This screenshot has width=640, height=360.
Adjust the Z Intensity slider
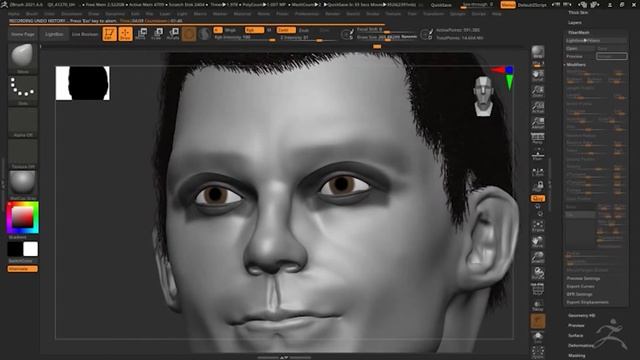(x=307, y=38)
